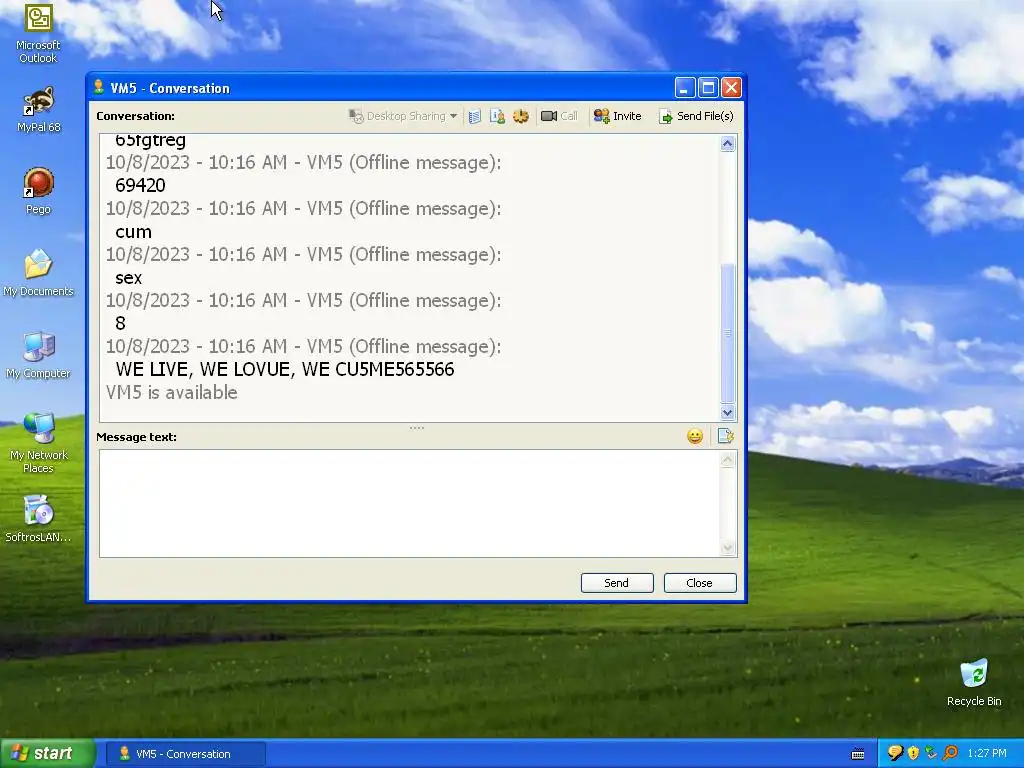Screen dimensions: 1024x768
Task: Select the My Computer desktop icon
Action: pyautogui.click(x=39, y=355)
